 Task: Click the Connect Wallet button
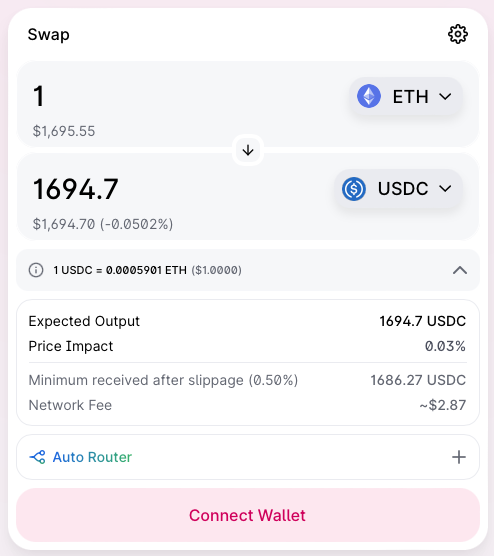click(x=248, y=515)
